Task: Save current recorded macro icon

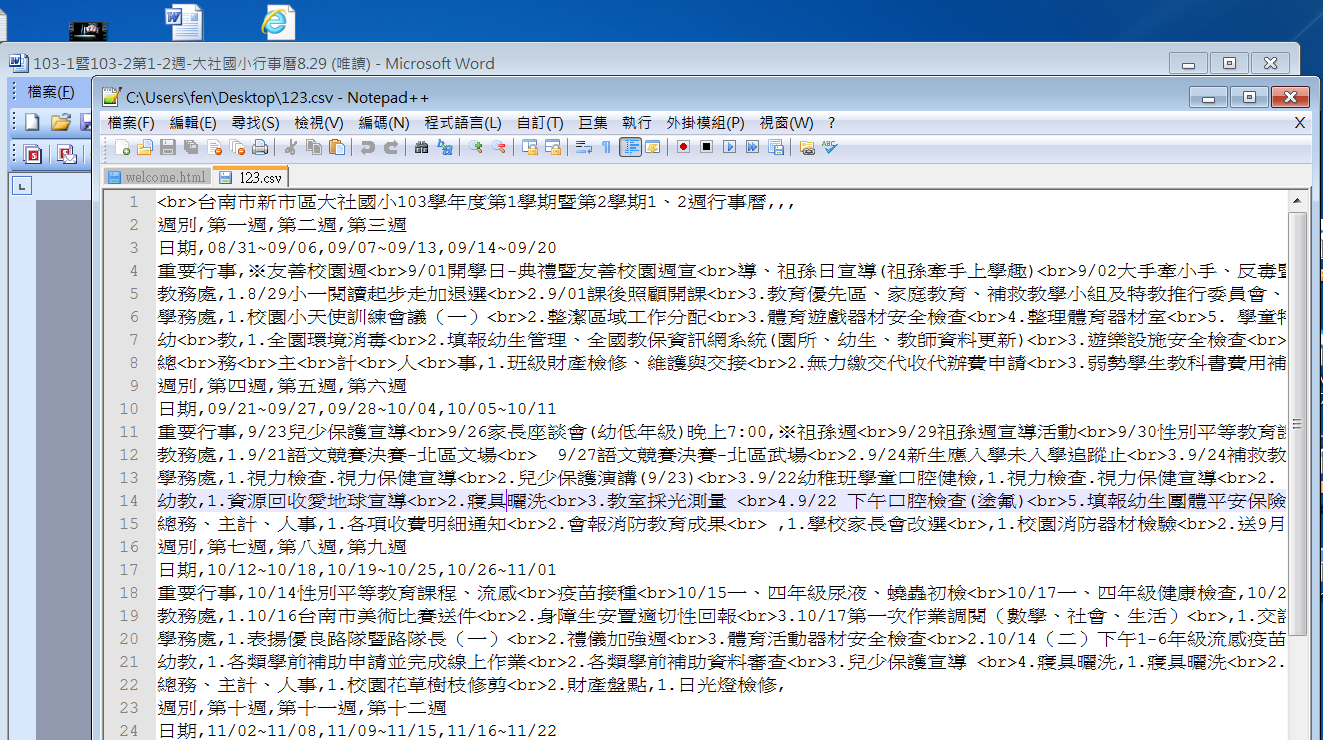Action: click(775, 147)
